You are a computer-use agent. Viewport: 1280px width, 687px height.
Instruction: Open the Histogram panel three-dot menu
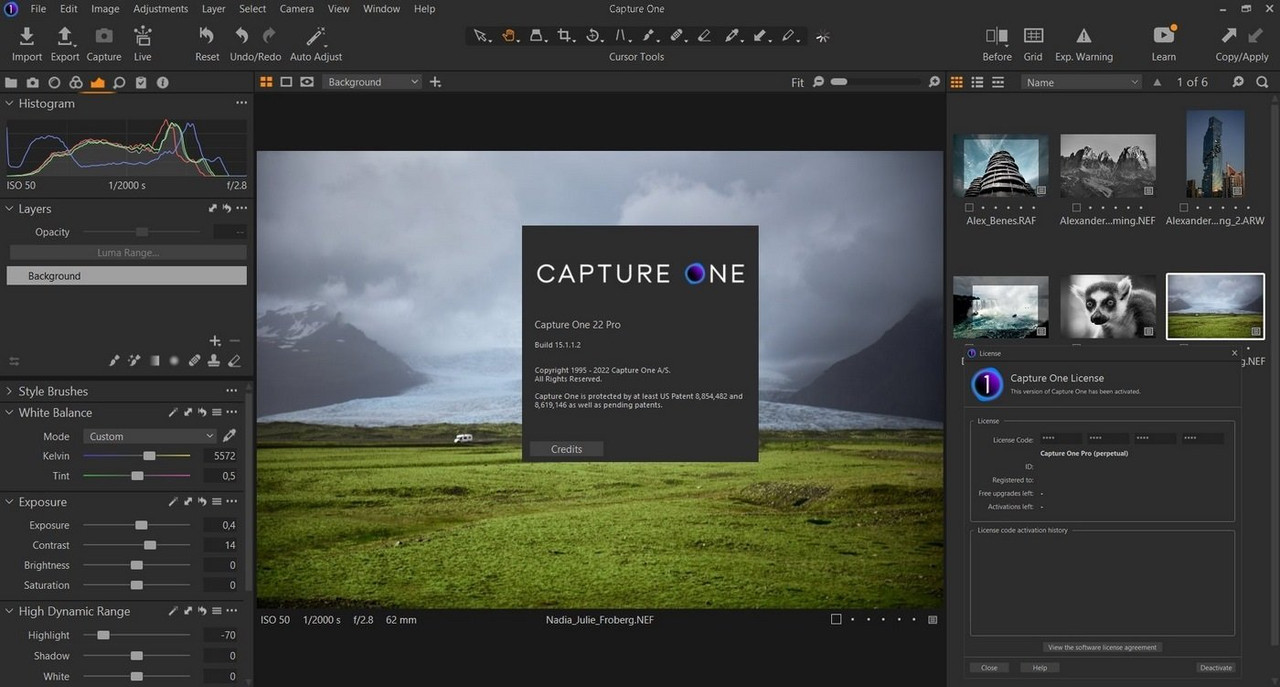click(241, 103)
